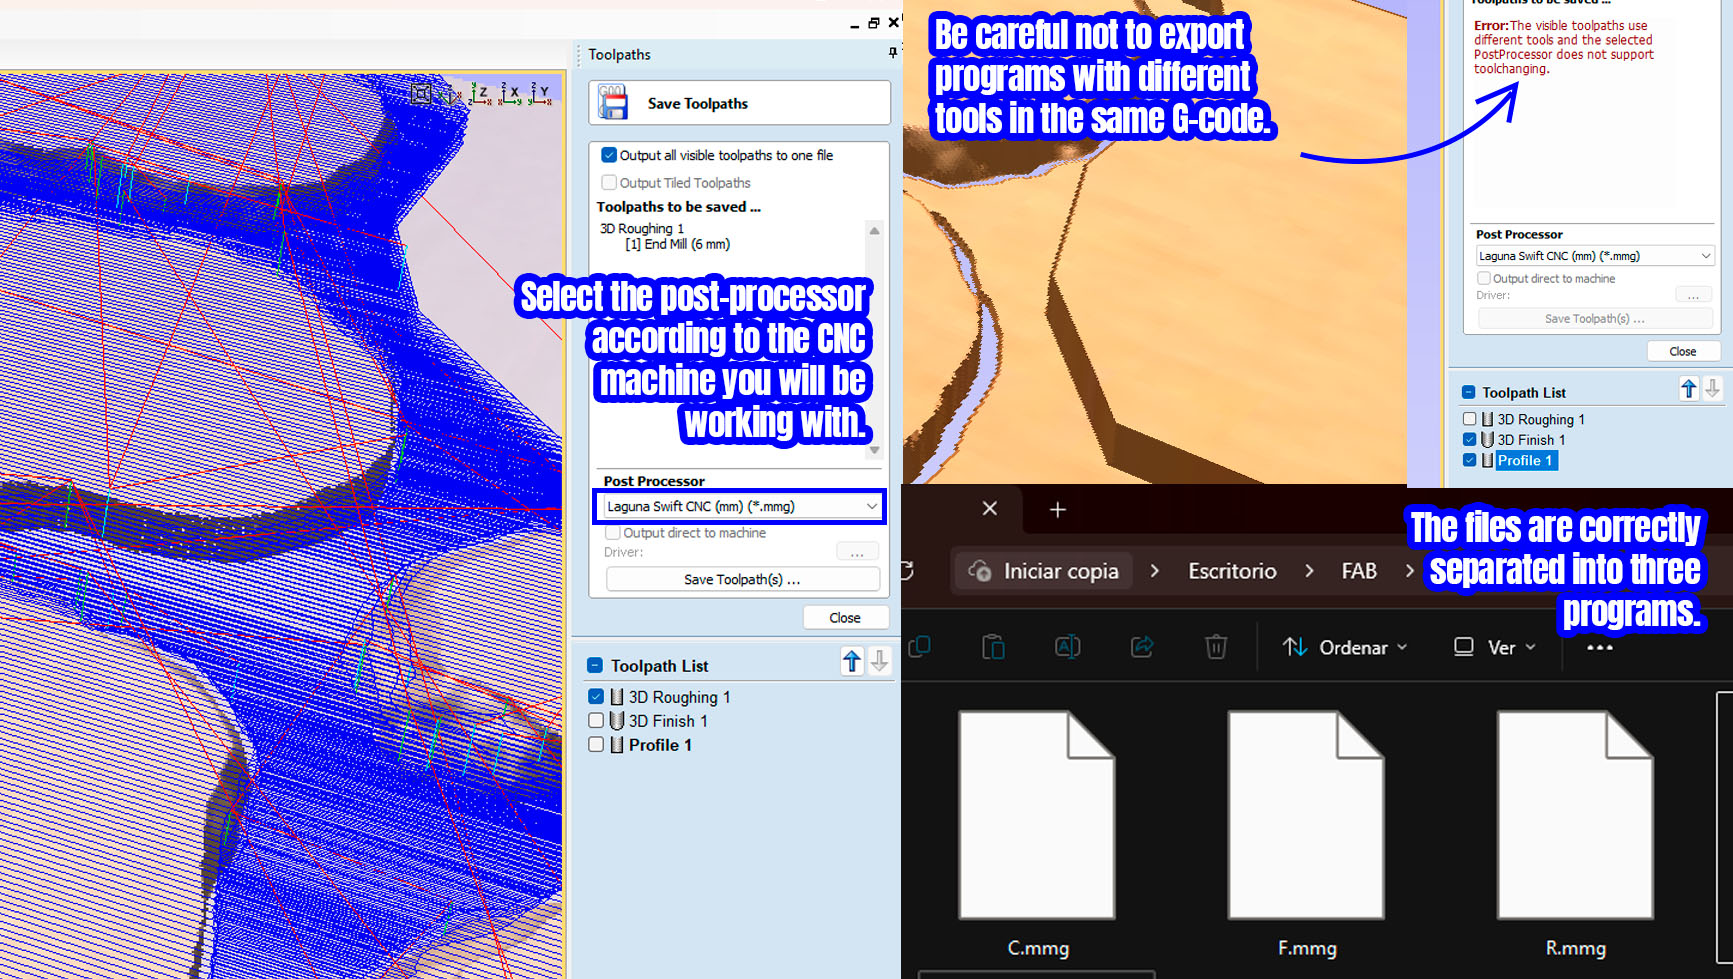Viewport: 1733px width, 979px height.
Task: Click tool icon beside highlighted Profile 1
Action: (x=1487, y=461)
